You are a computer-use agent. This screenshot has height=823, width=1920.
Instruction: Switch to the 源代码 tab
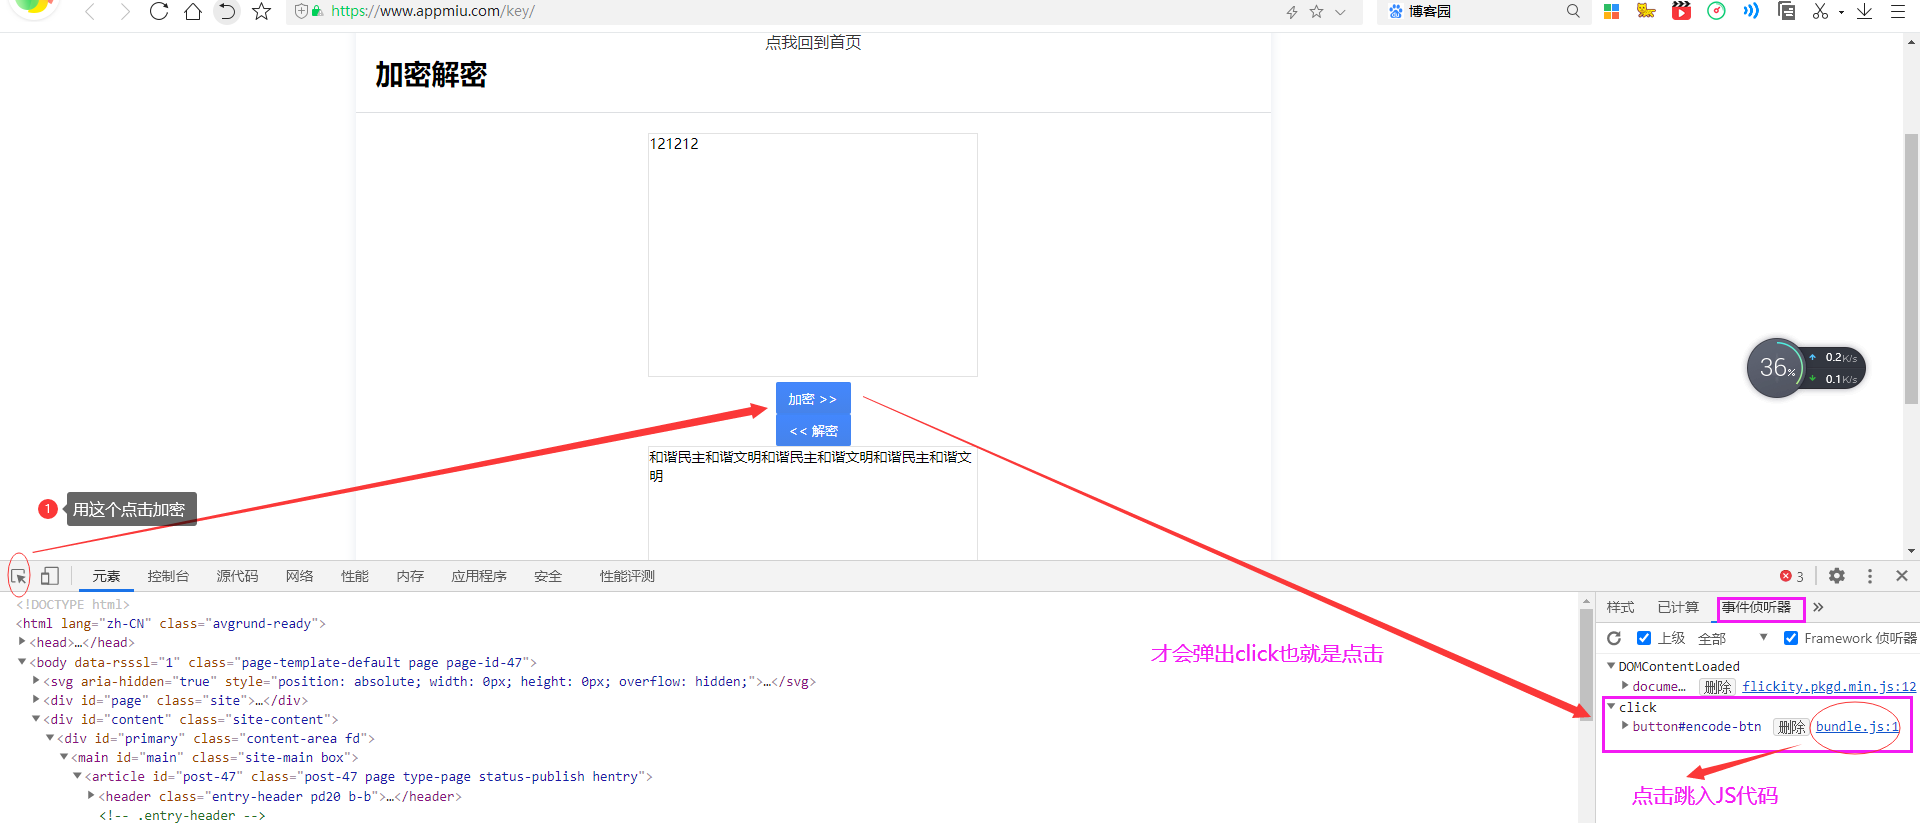click(x=237, y=576)
